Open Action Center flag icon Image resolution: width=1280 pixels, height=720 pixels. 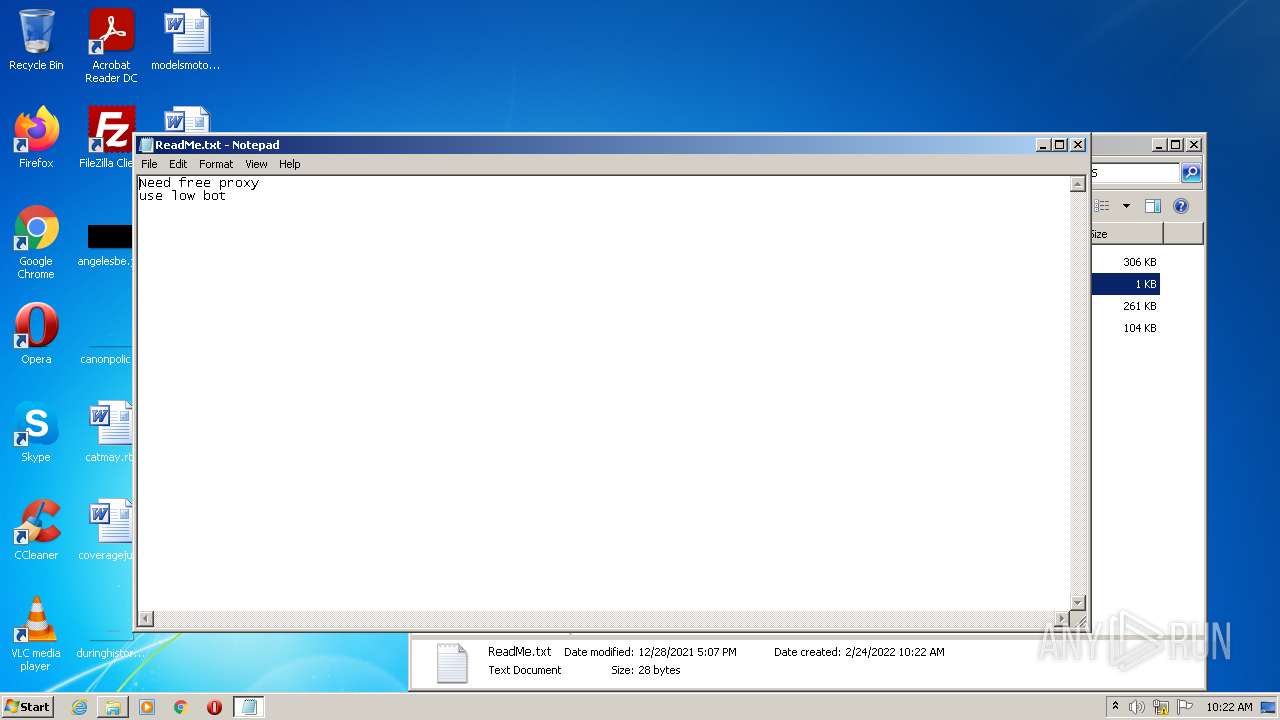[x=1185, y=707]
